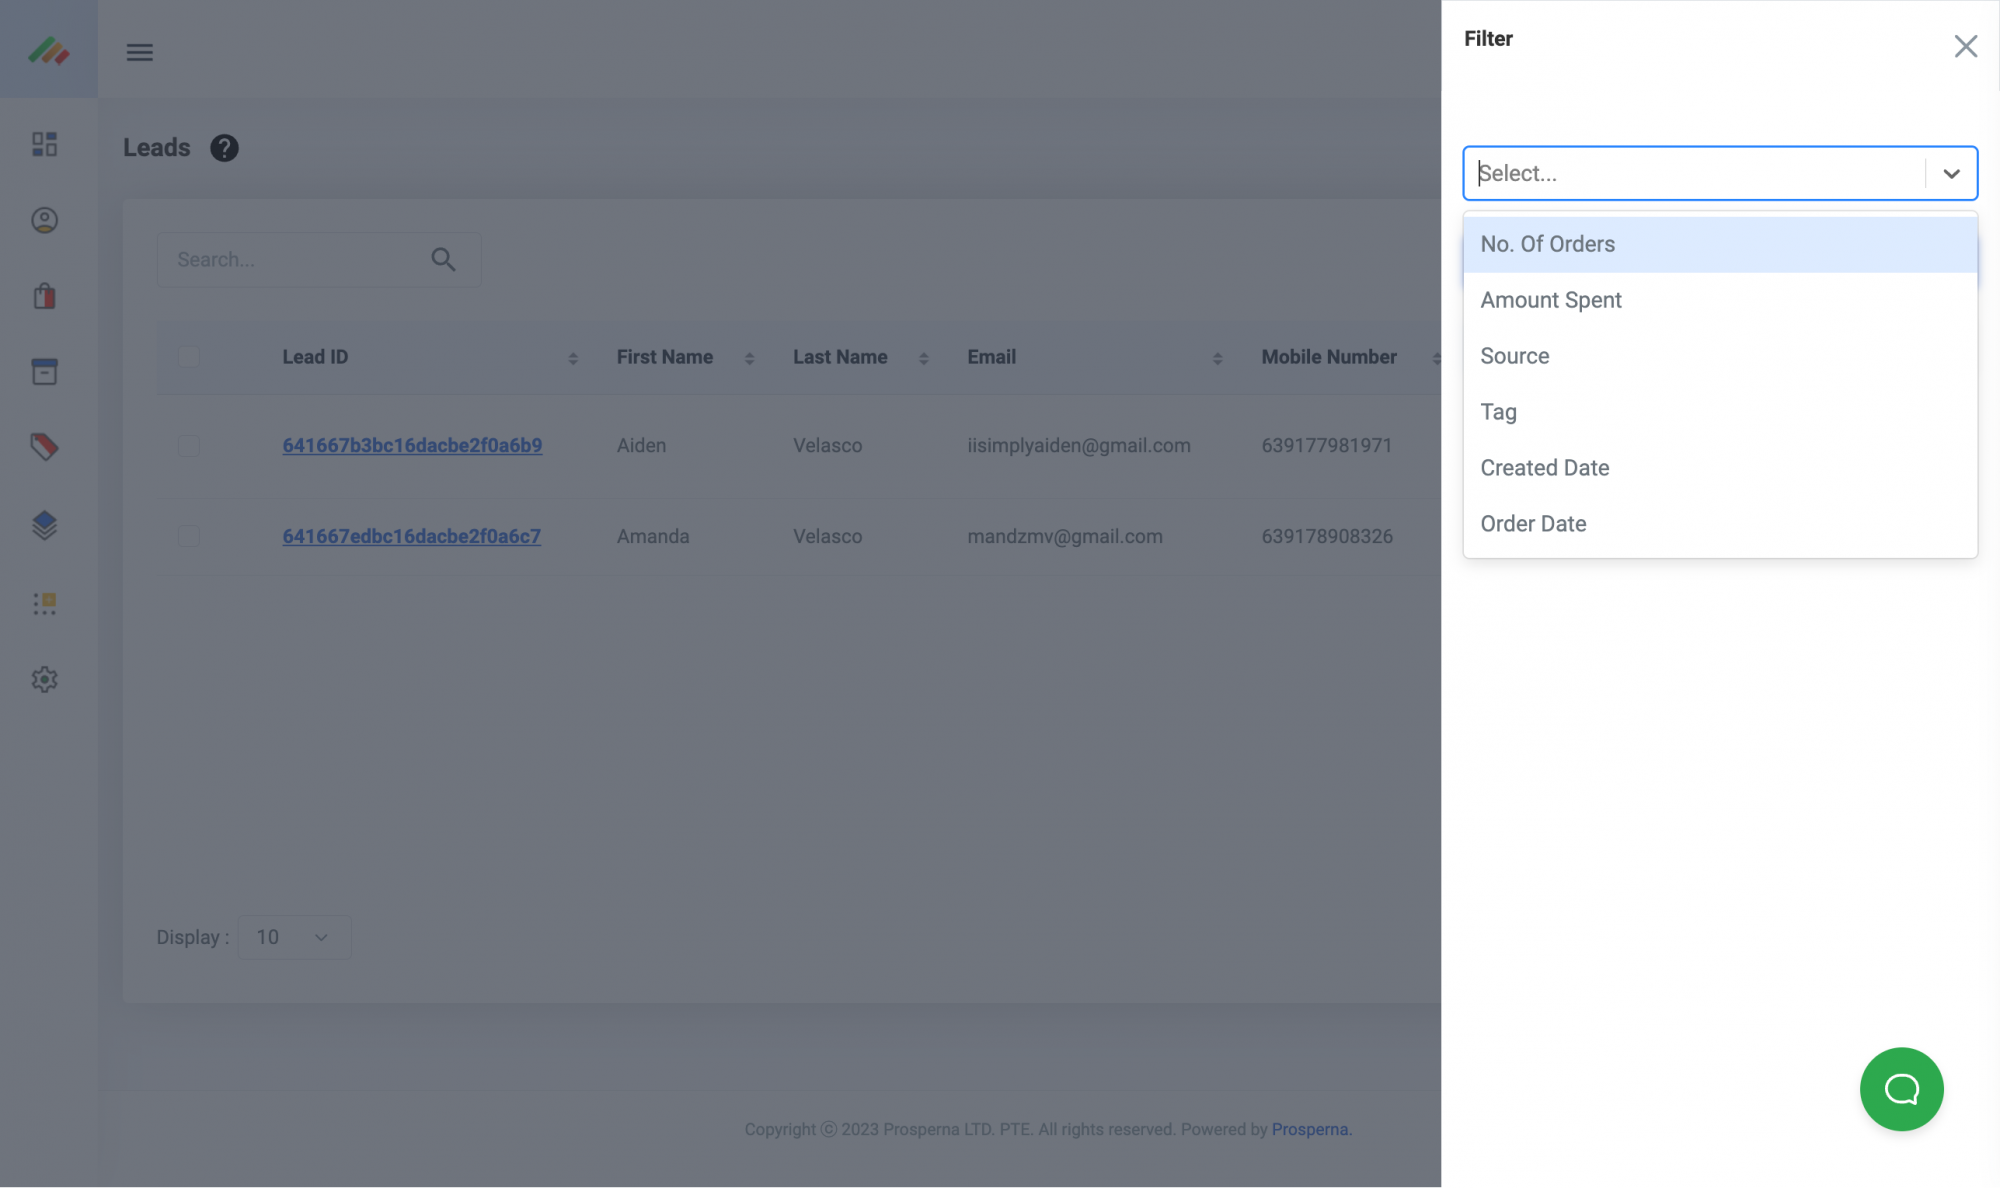Choose the Amount Spent filter option
2000x1188 pixels.
pos(1550,300)
